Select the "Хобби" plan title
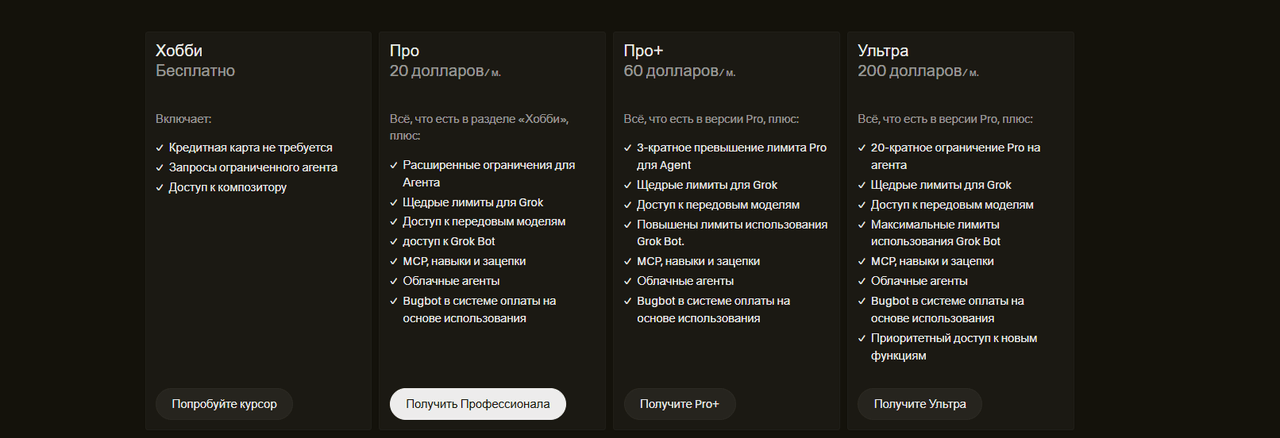 coord(180,50)
